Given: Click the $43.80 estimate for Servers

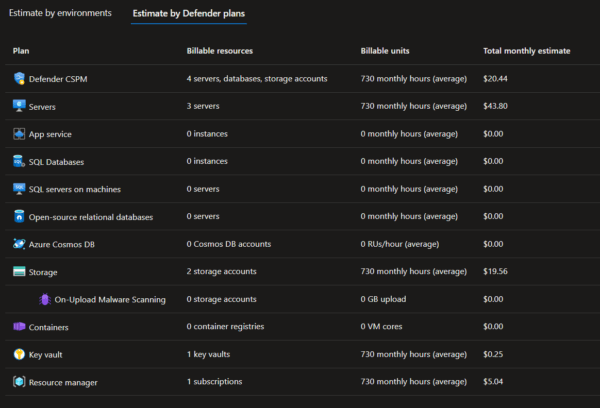Looking at the screenshot, I should click(x=495, y=106).
